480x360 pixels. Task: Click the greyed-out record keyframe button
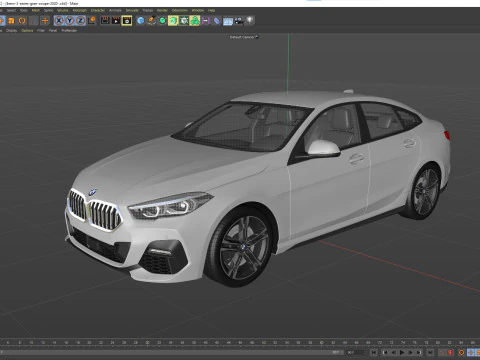442,352
